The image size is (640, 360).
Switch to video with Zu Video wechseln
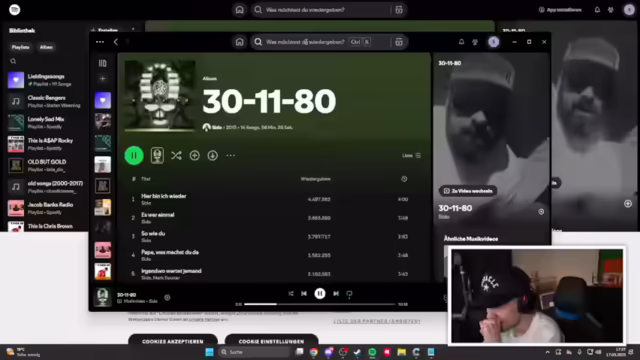click(468, 191)
